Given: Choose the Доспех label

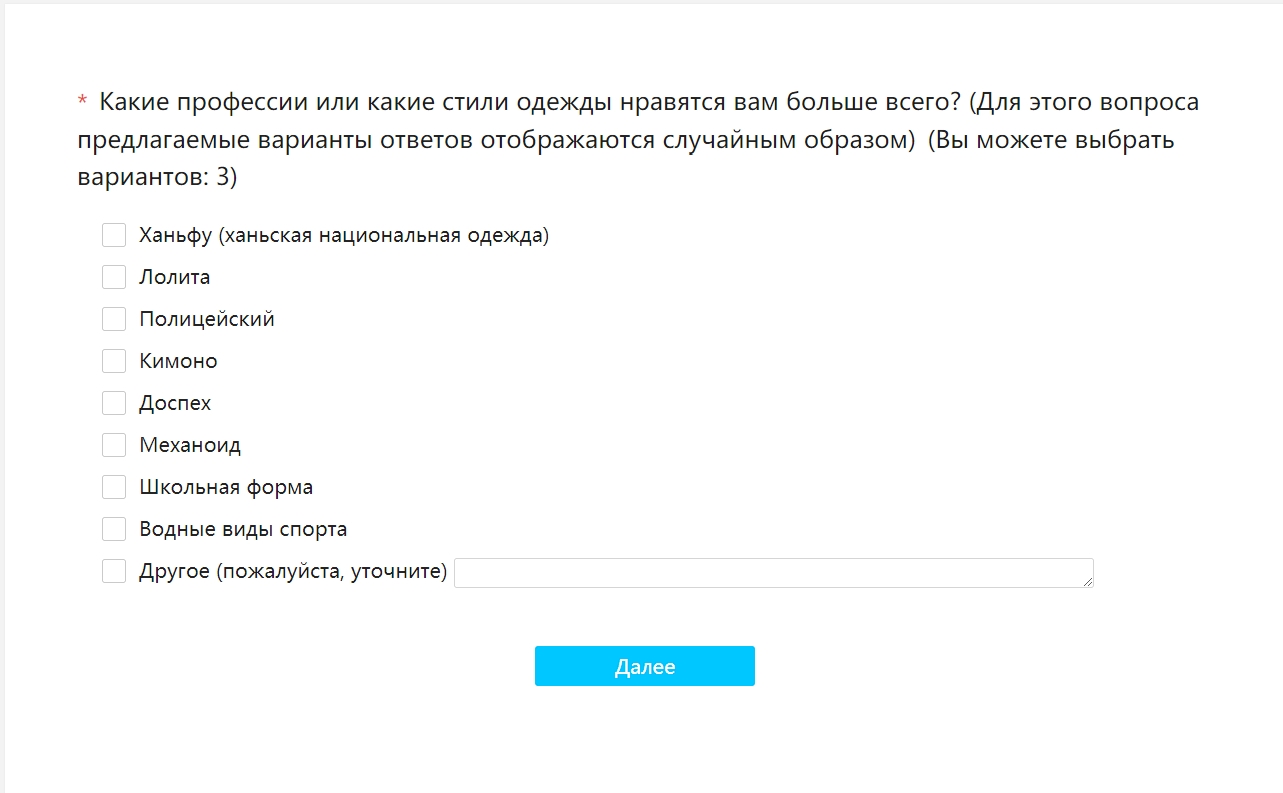Looking at the screenshot, I should pos(175,404).
